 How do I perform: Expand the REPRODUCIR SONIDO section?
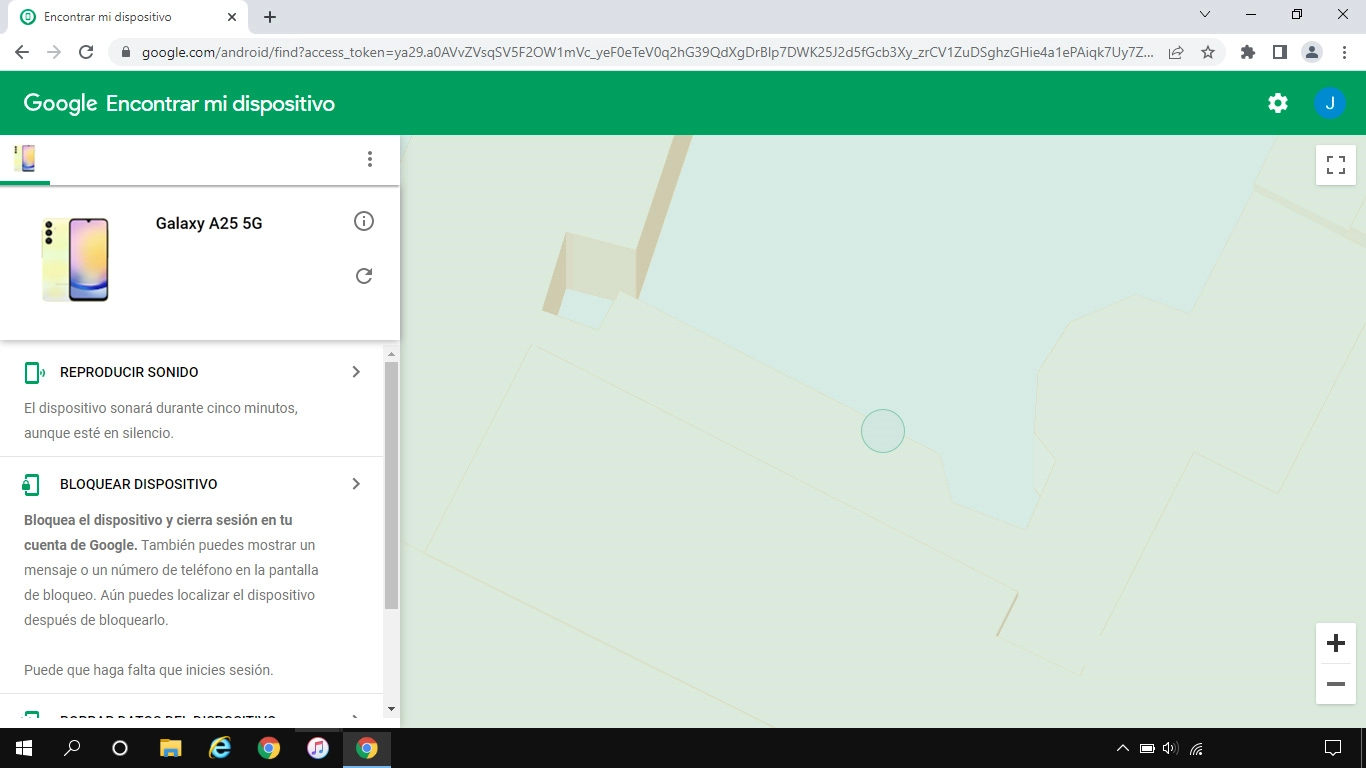[x=355, y=371]
